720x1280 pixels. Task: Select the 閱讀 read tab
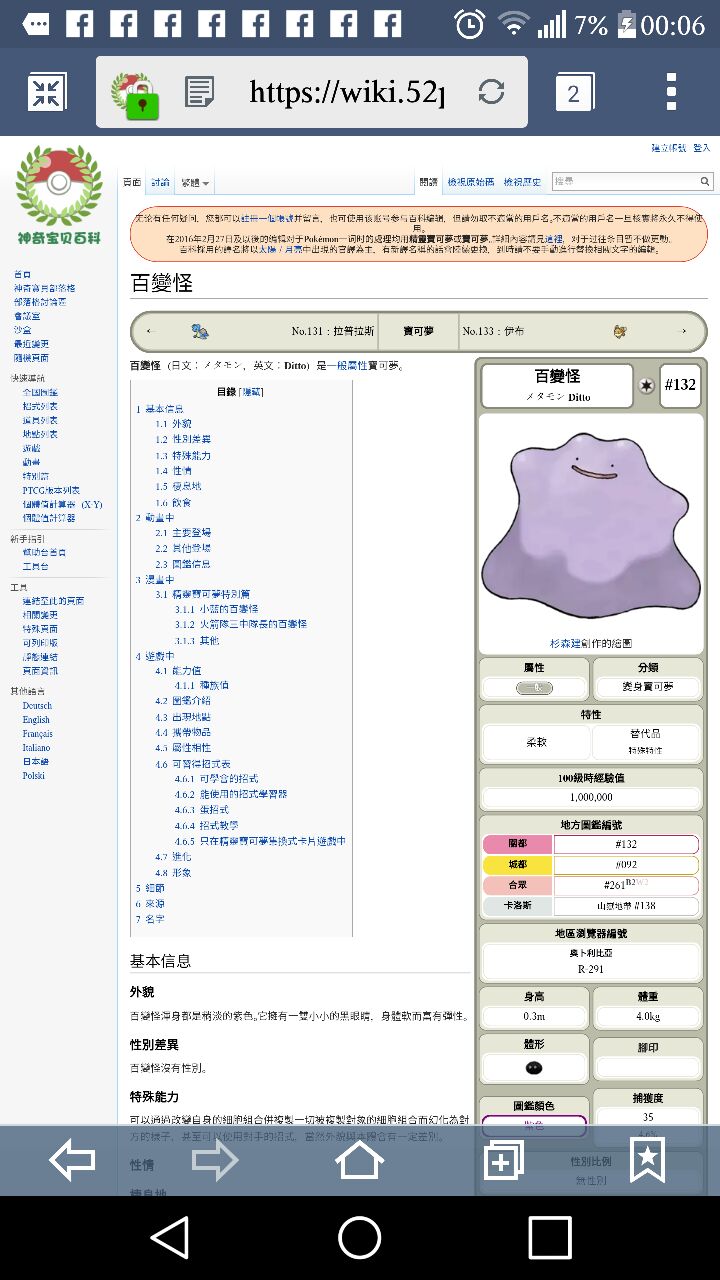pos(428,182)
